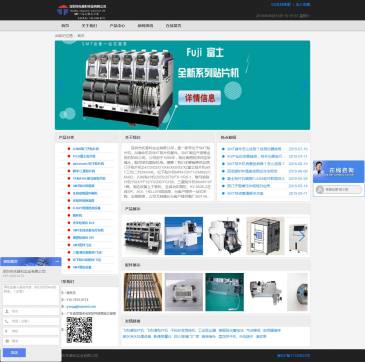365x362 pixels.
Task: Open the second nav menu item 关于我们
Action: click(x=89, y=26)
